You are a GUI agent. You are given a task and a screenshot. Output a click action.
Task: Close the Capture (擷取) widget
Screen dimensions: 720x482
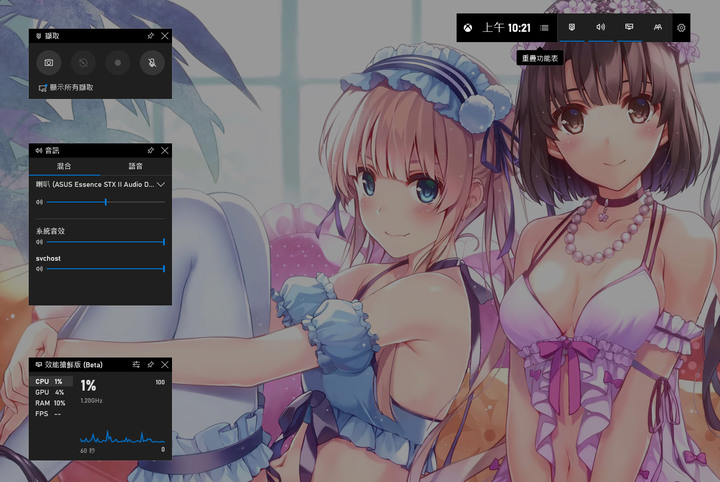pos(165,36)
